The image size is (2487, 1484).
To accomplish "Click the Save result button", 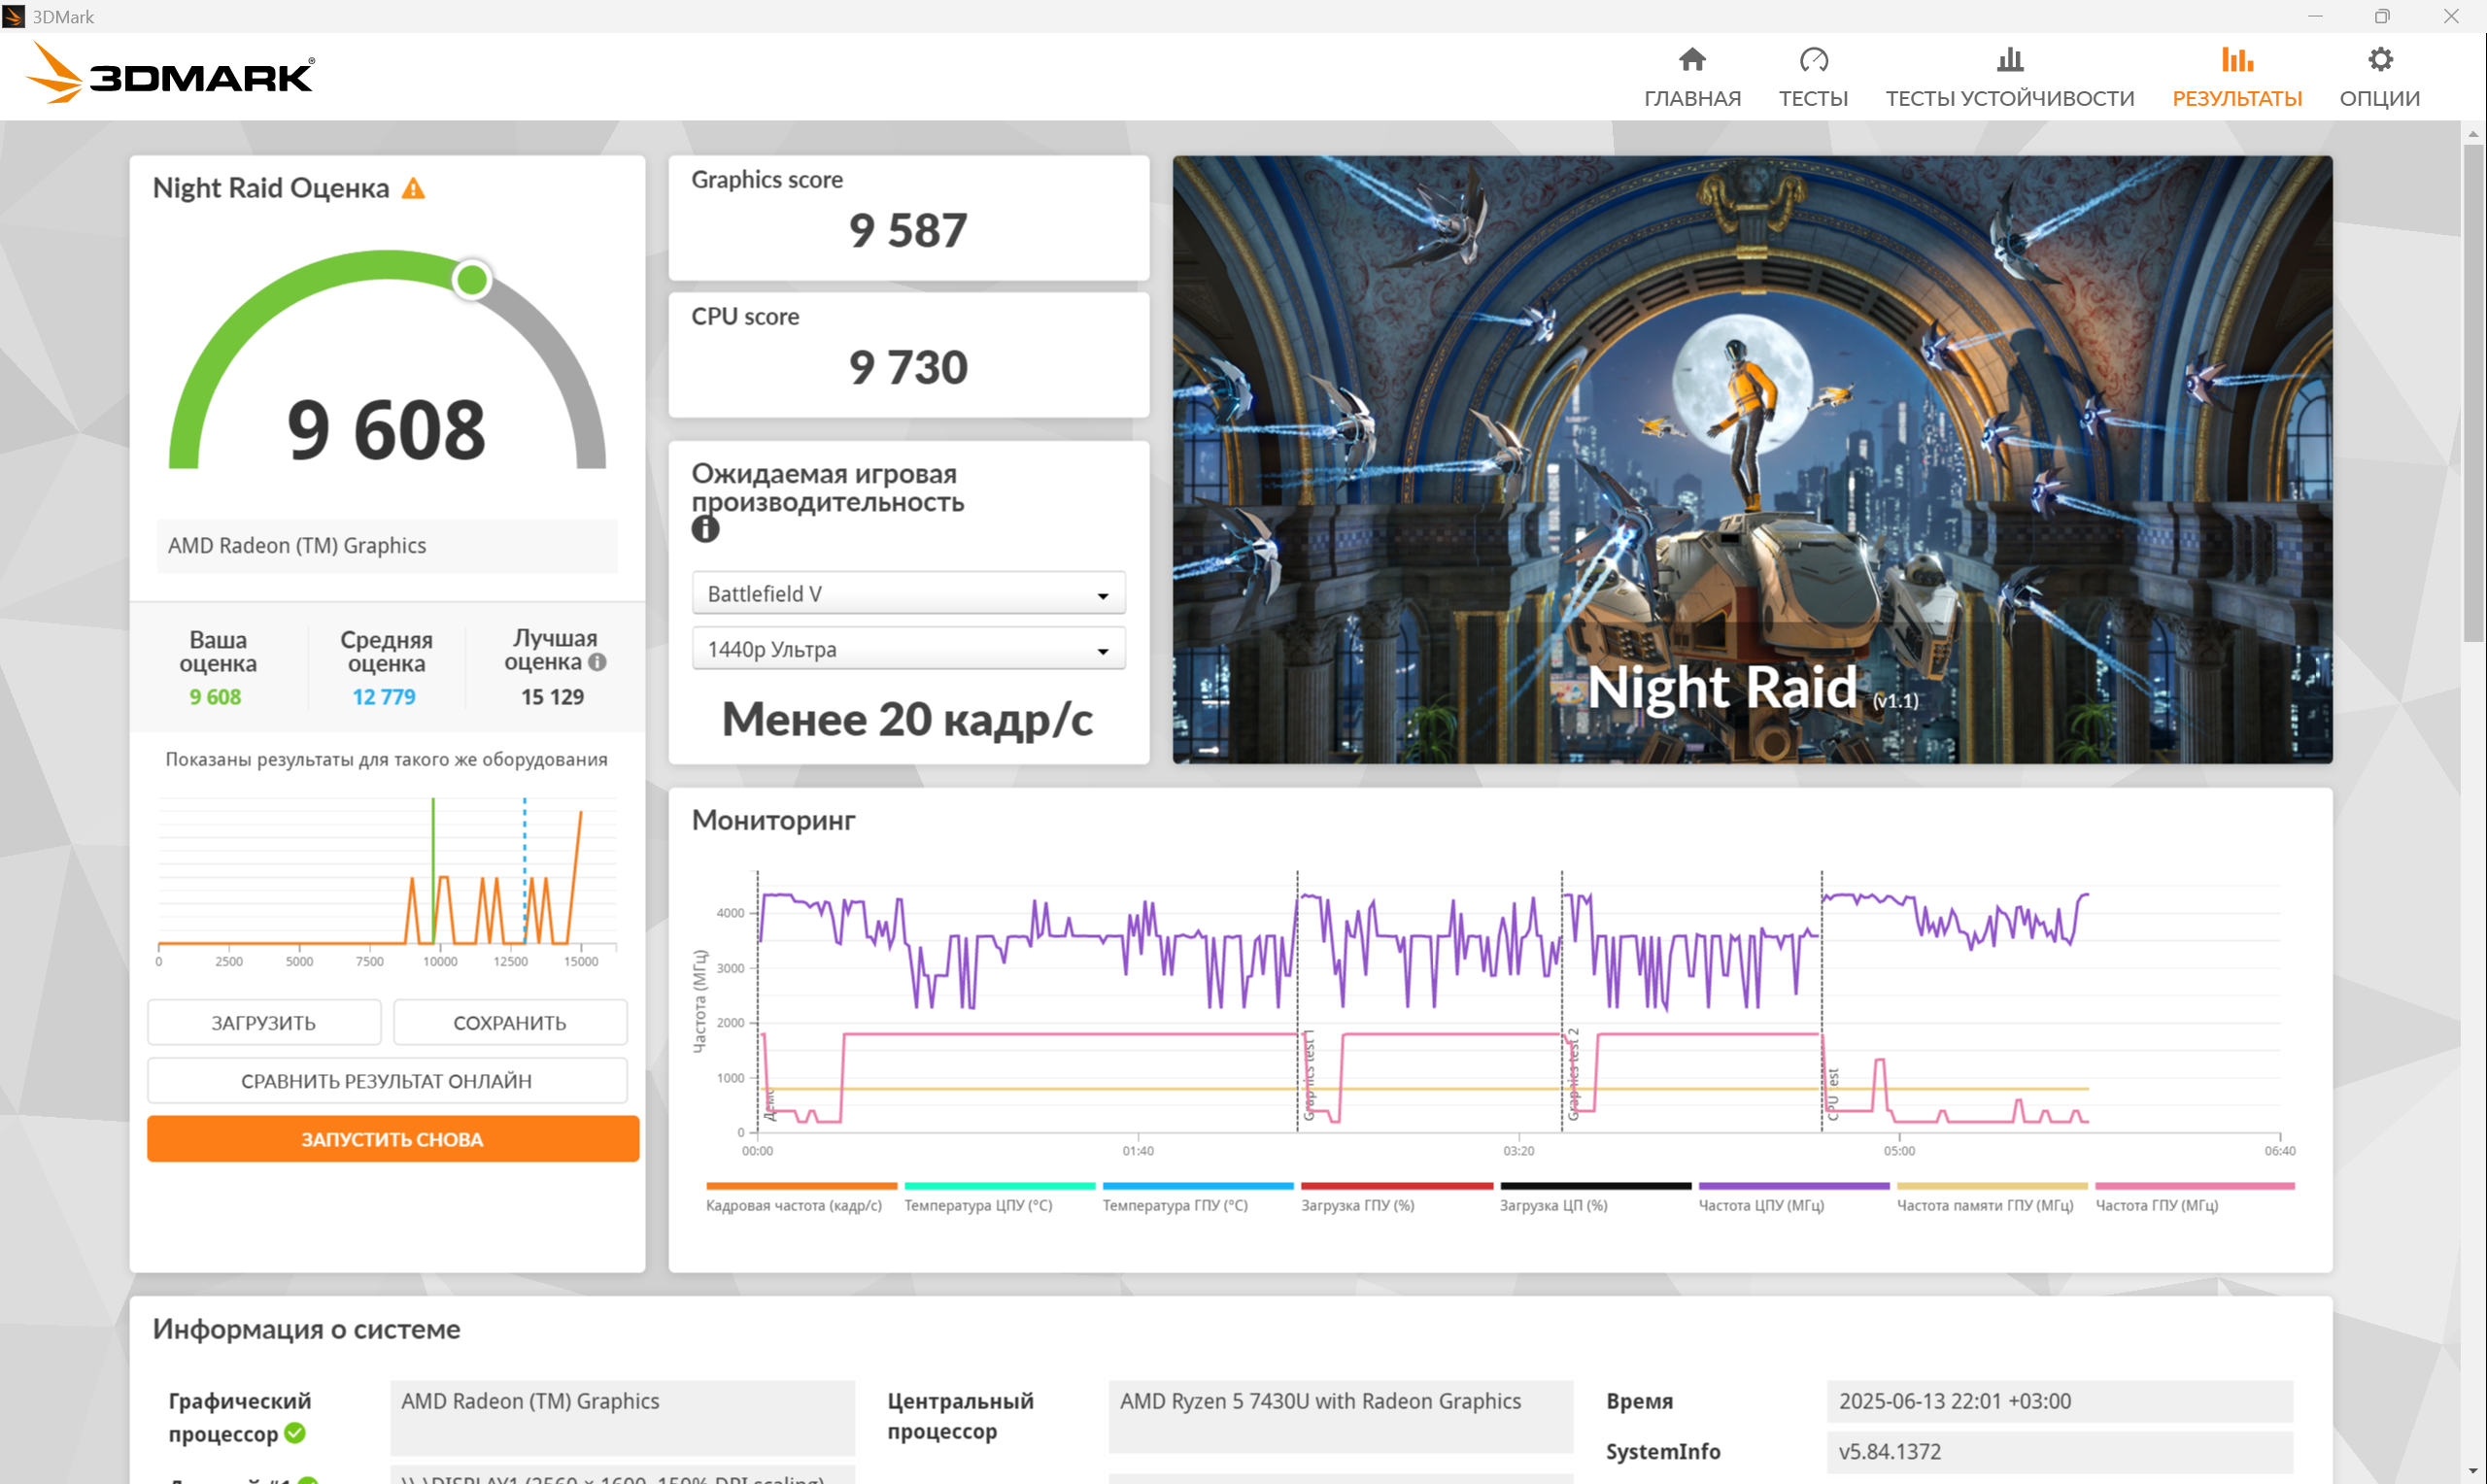I will coord(510,1023).
